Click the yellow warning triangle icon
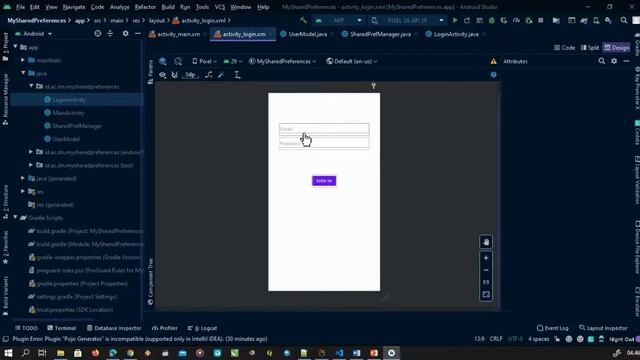 click(493, 61)
